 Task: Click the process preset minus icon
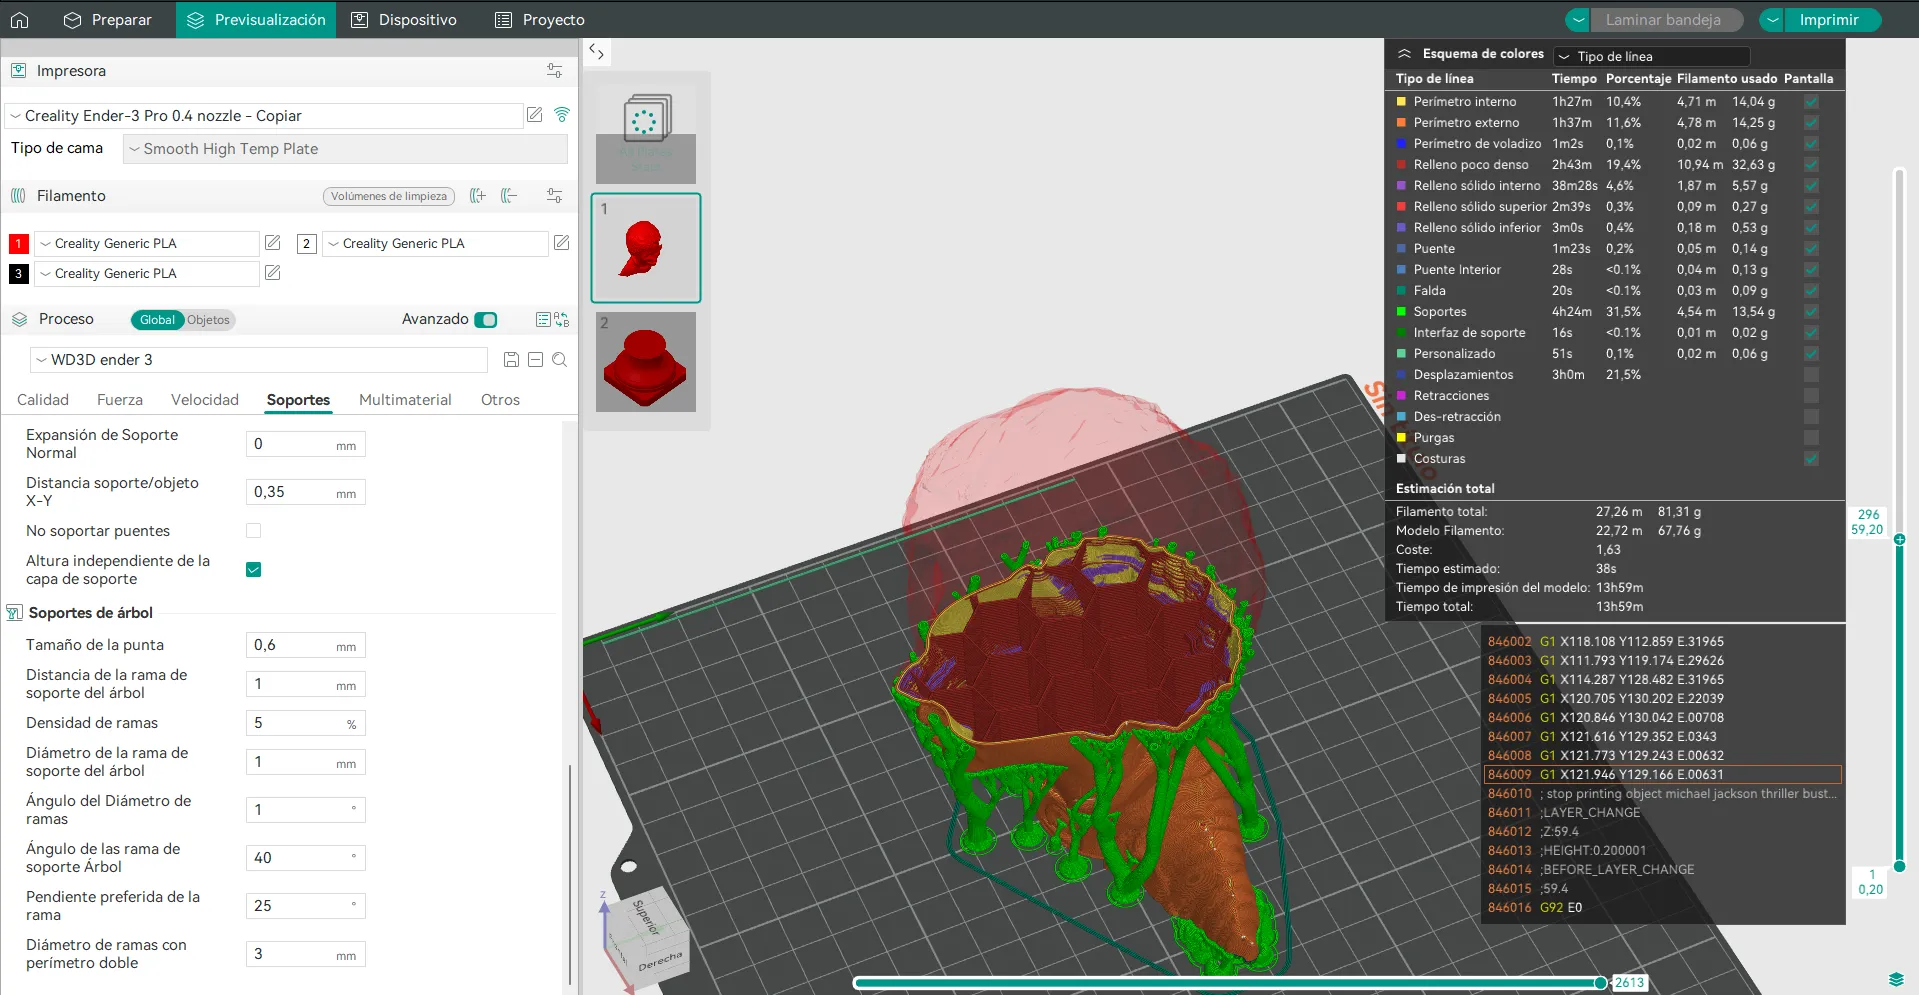(535, 360)
